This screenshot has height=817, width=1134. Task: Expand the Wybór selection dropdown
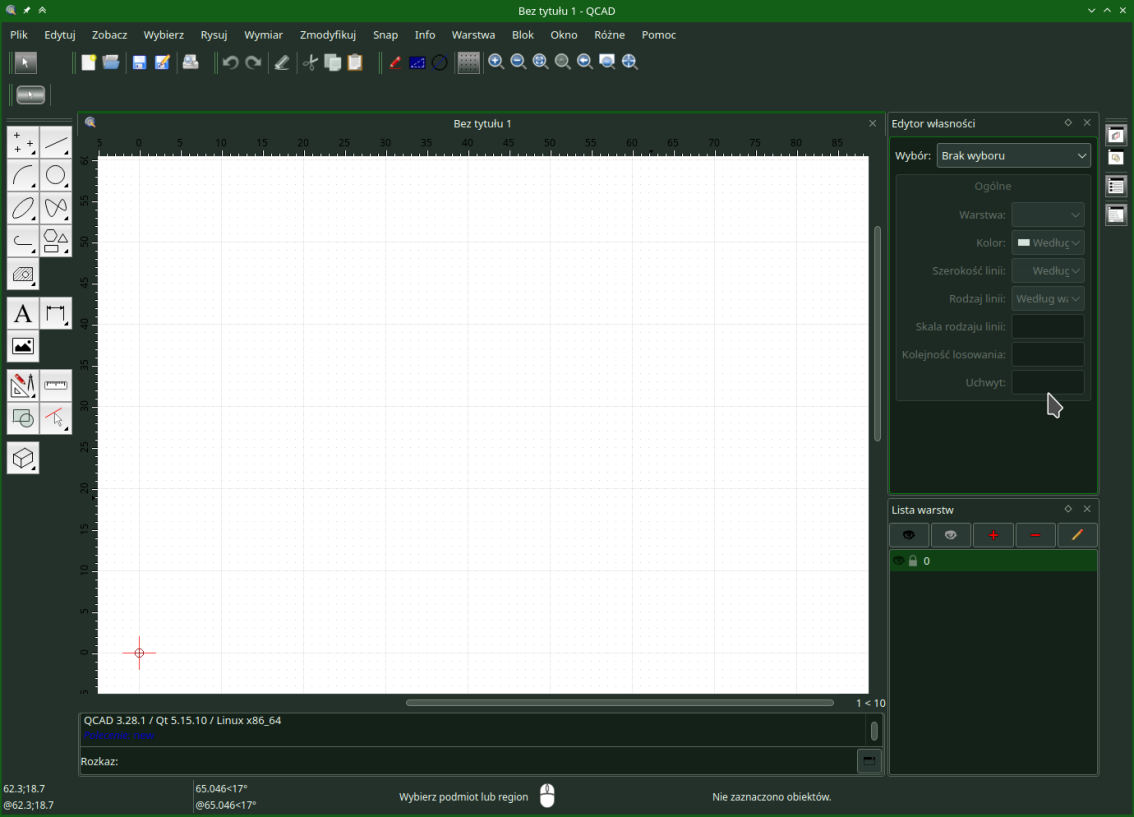[x=1013, y=156]
